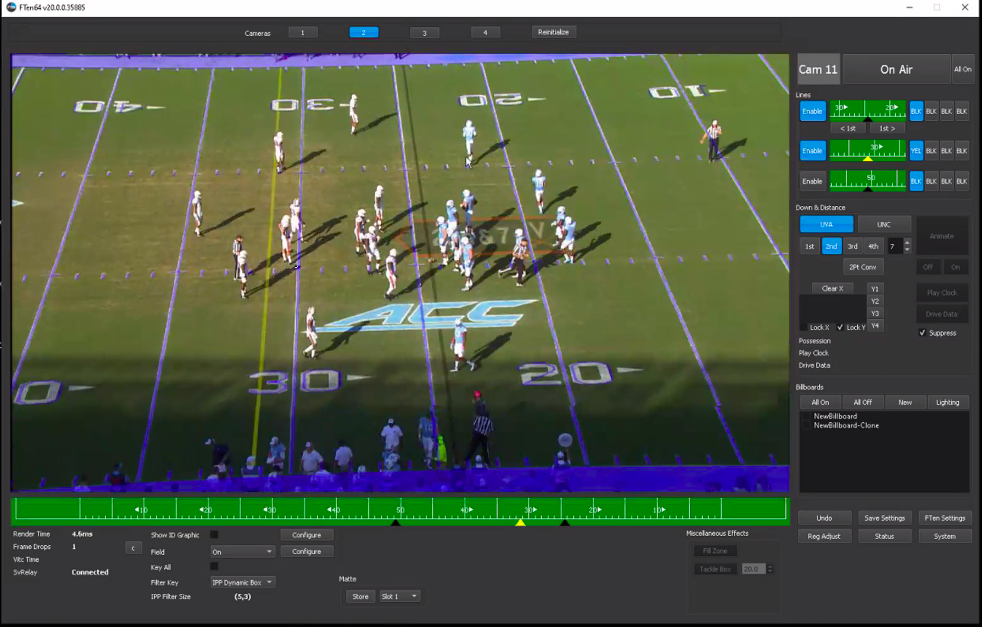Viewport: 982px width, 627px height.
Task: Click the black triangle marker at the 50 on the large field ruler
Action: coord(395,522)
